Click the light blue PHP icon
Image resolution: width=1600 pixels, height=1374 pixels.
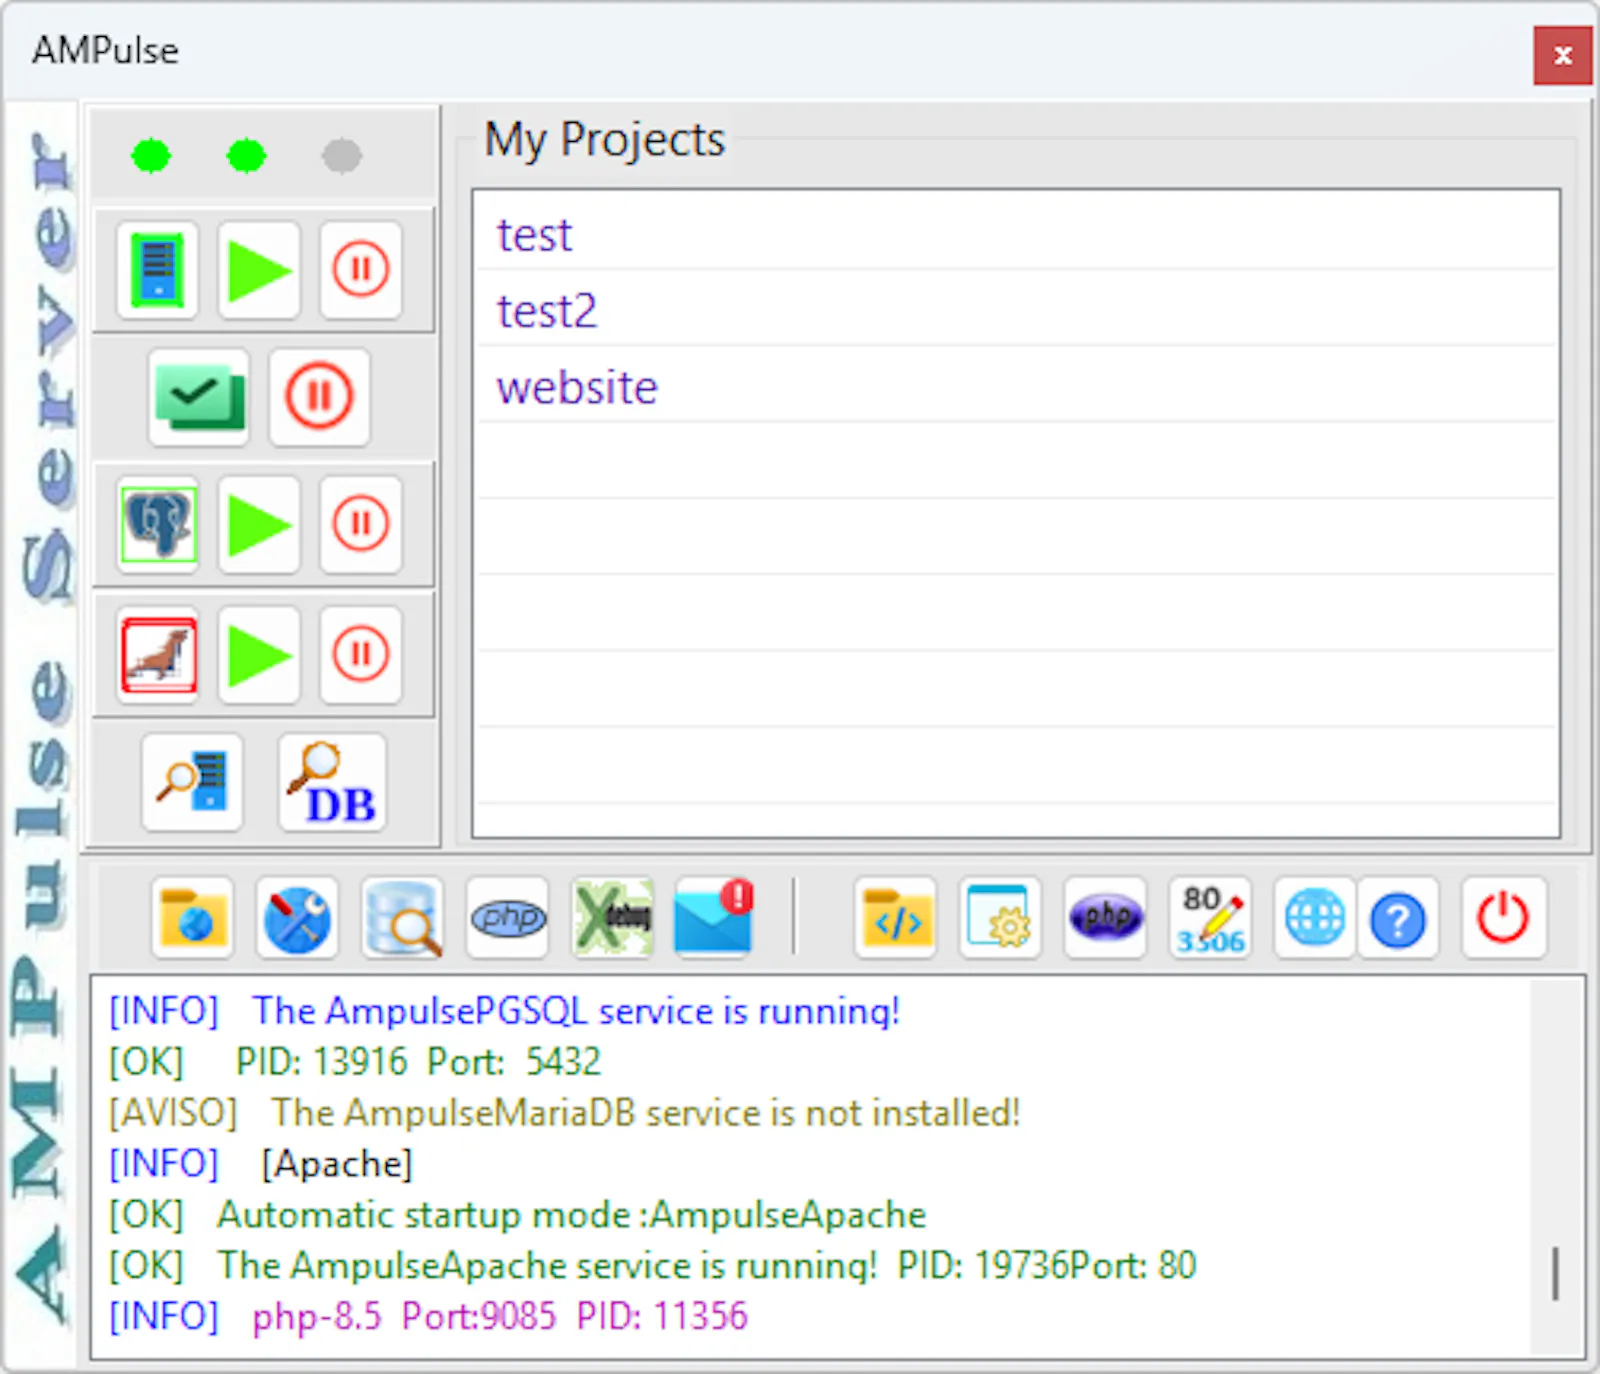pos(508,918)
